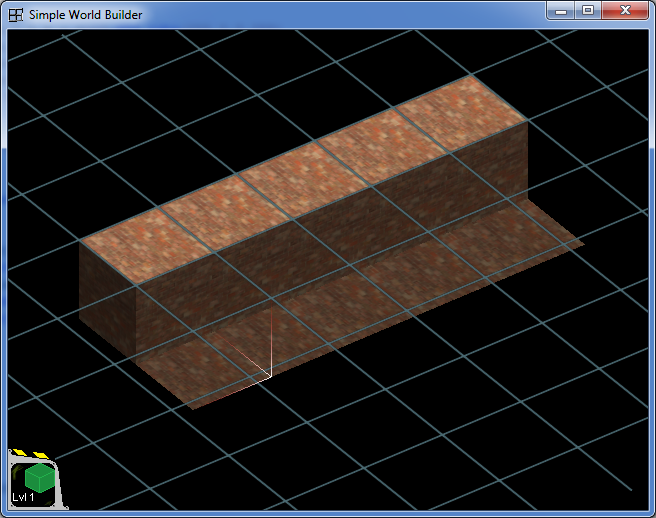The image size is (656, 518).
Task: Click the green cube block selector
Action: 40,477
